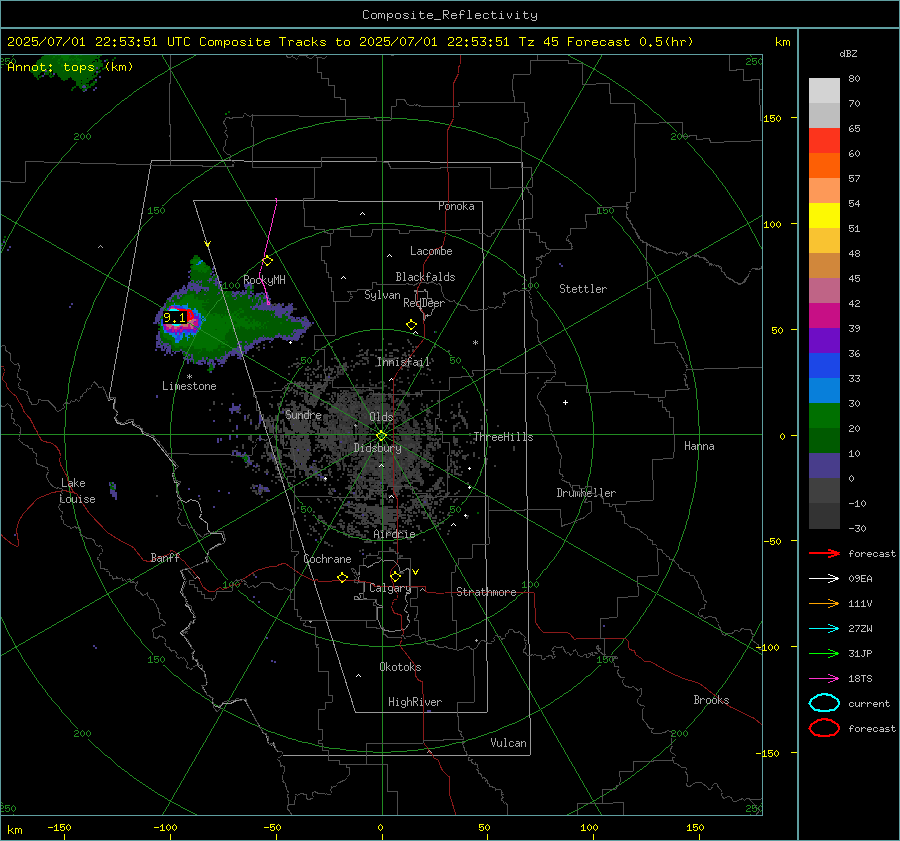The width and height of the screenshot is (900, 841).
Task: Click the Cochrane city label
Action: (327, 559)
